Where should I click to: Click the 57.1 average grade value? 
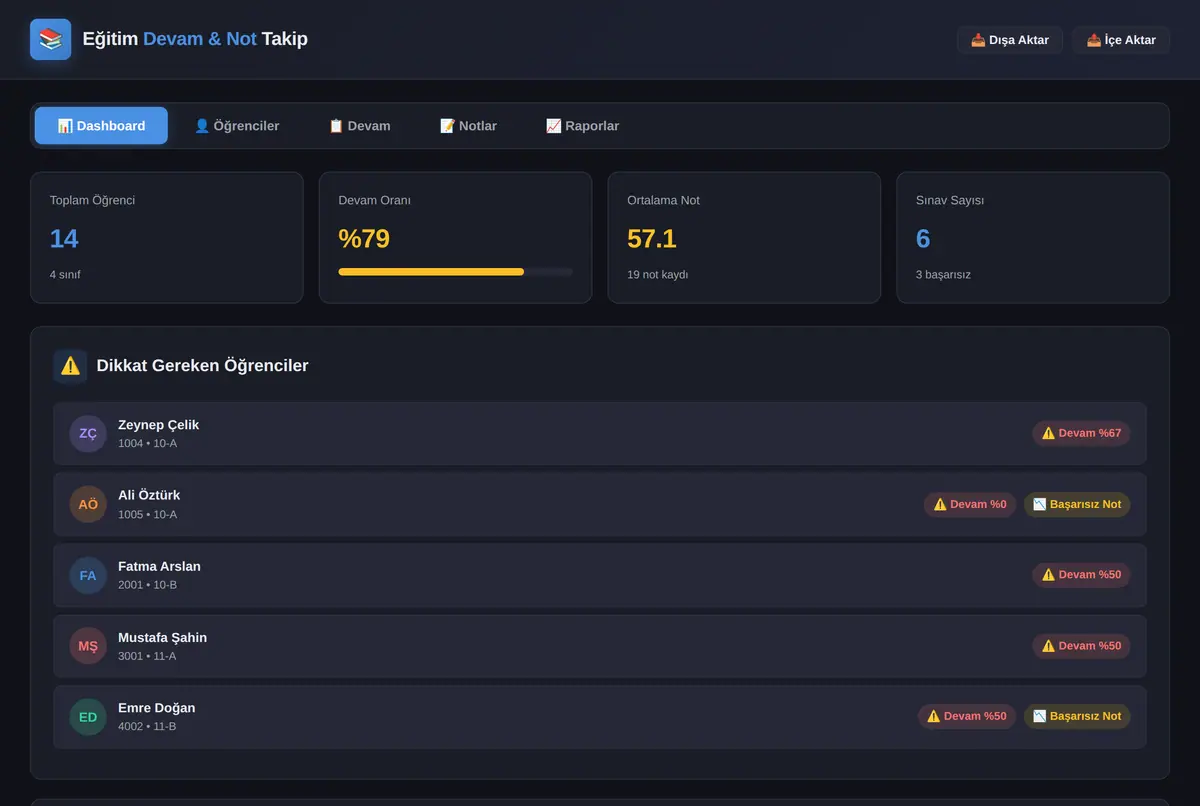coord(652,239)
